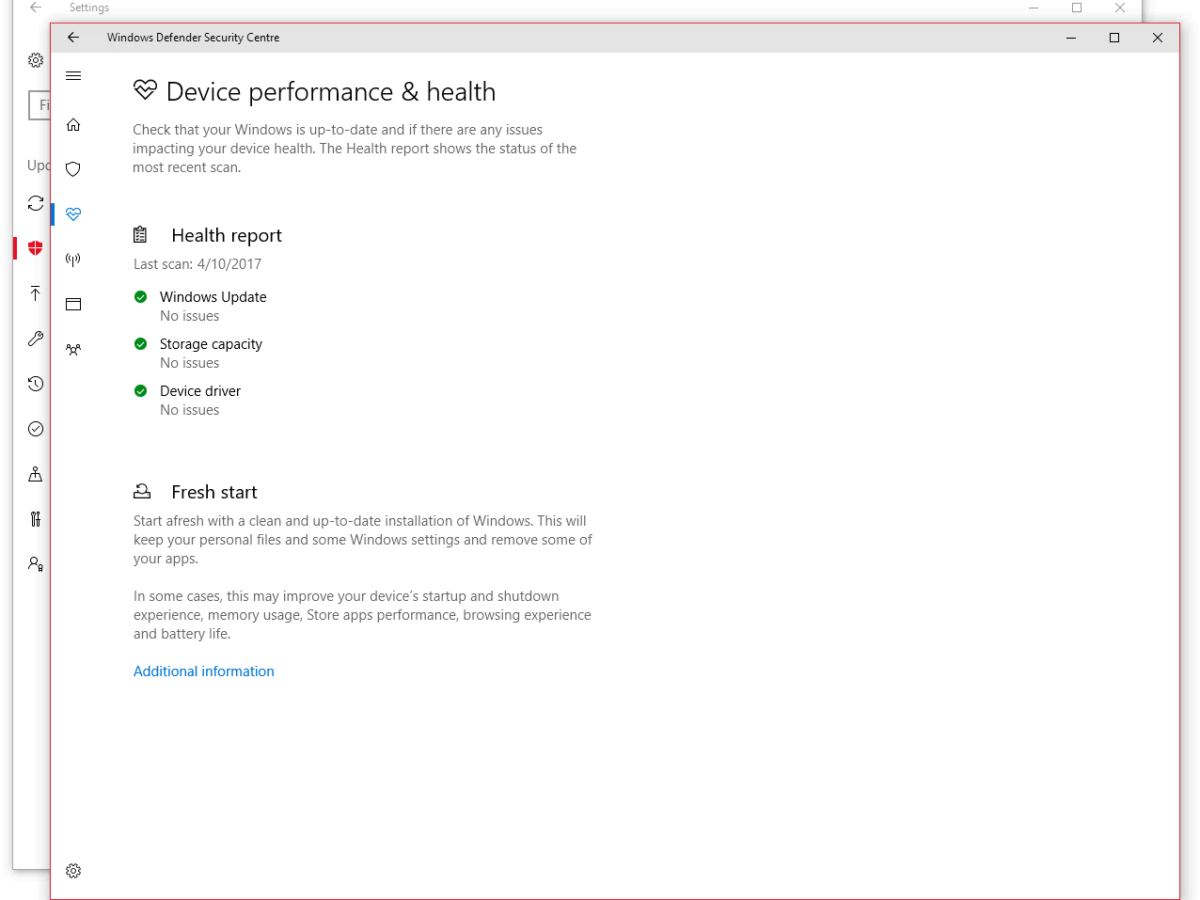This screenshot has height=900, width=1200.
Task: Open Family options people icon
Action: [x=73, y=349]
